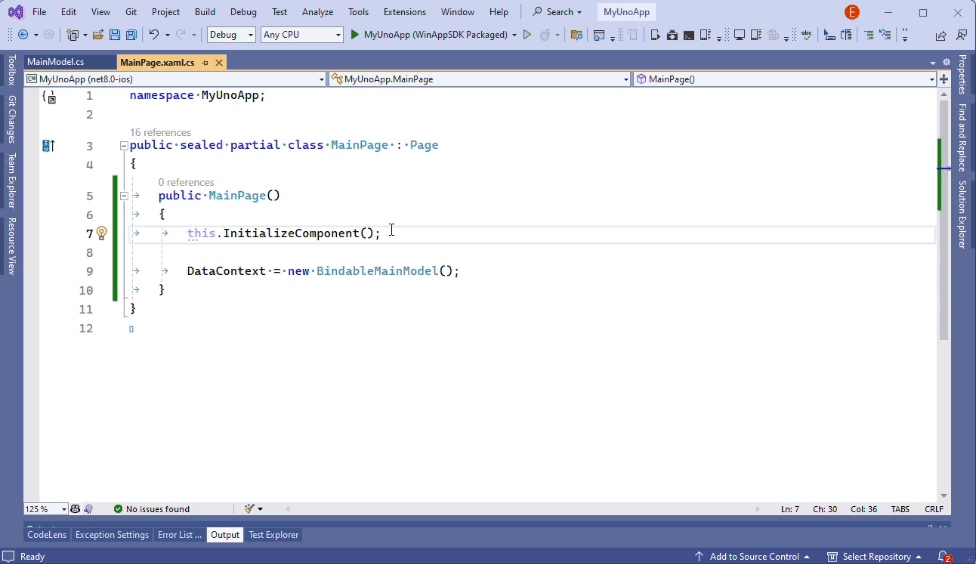This screenshot has width=976, height=564.
Task: Click the Undo arrow icon
Action: pos(154,35)
